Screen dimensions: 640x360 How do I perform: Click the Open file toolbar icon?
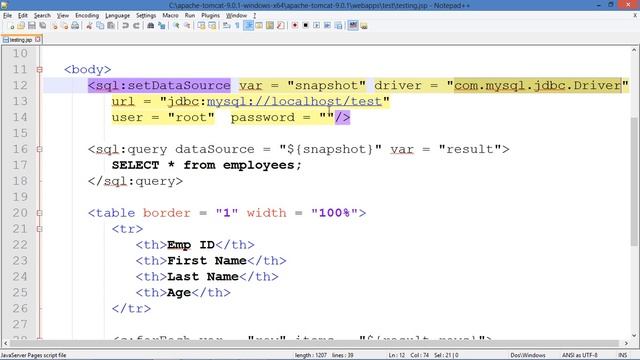tap(21, 26)
